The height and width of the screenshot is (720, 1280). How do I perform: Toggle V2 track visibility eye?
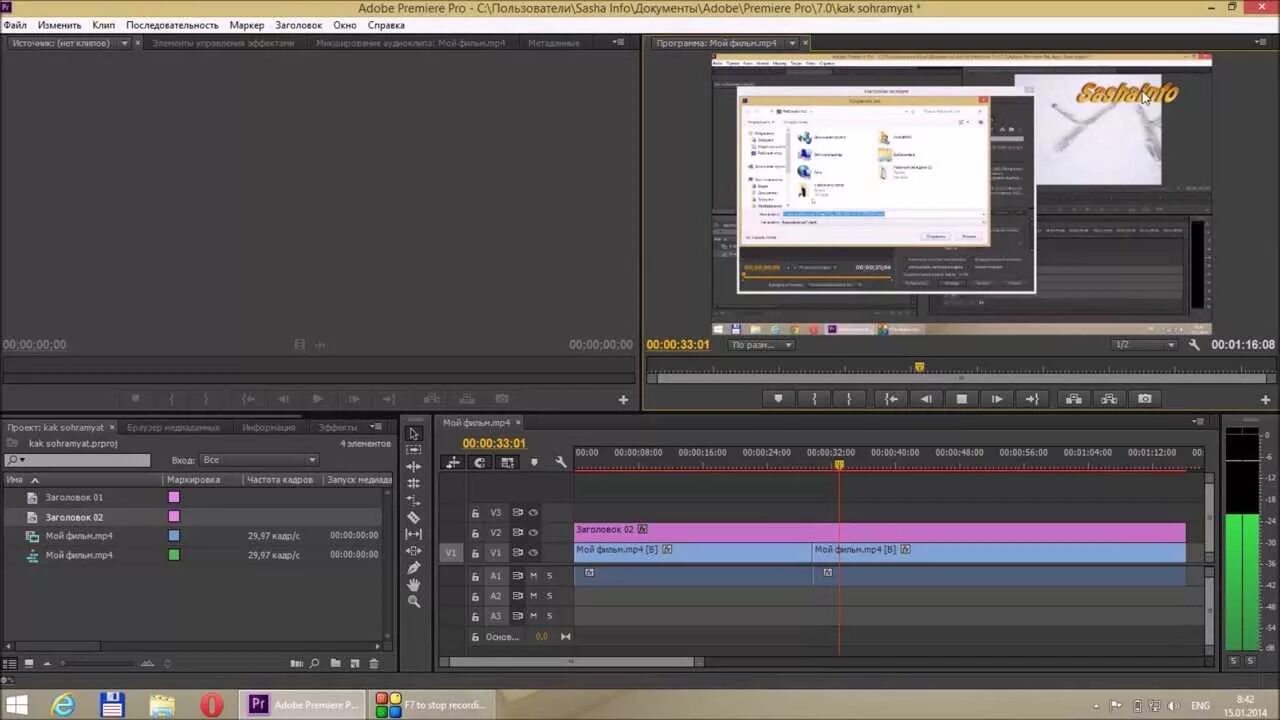tap(533, 533)
